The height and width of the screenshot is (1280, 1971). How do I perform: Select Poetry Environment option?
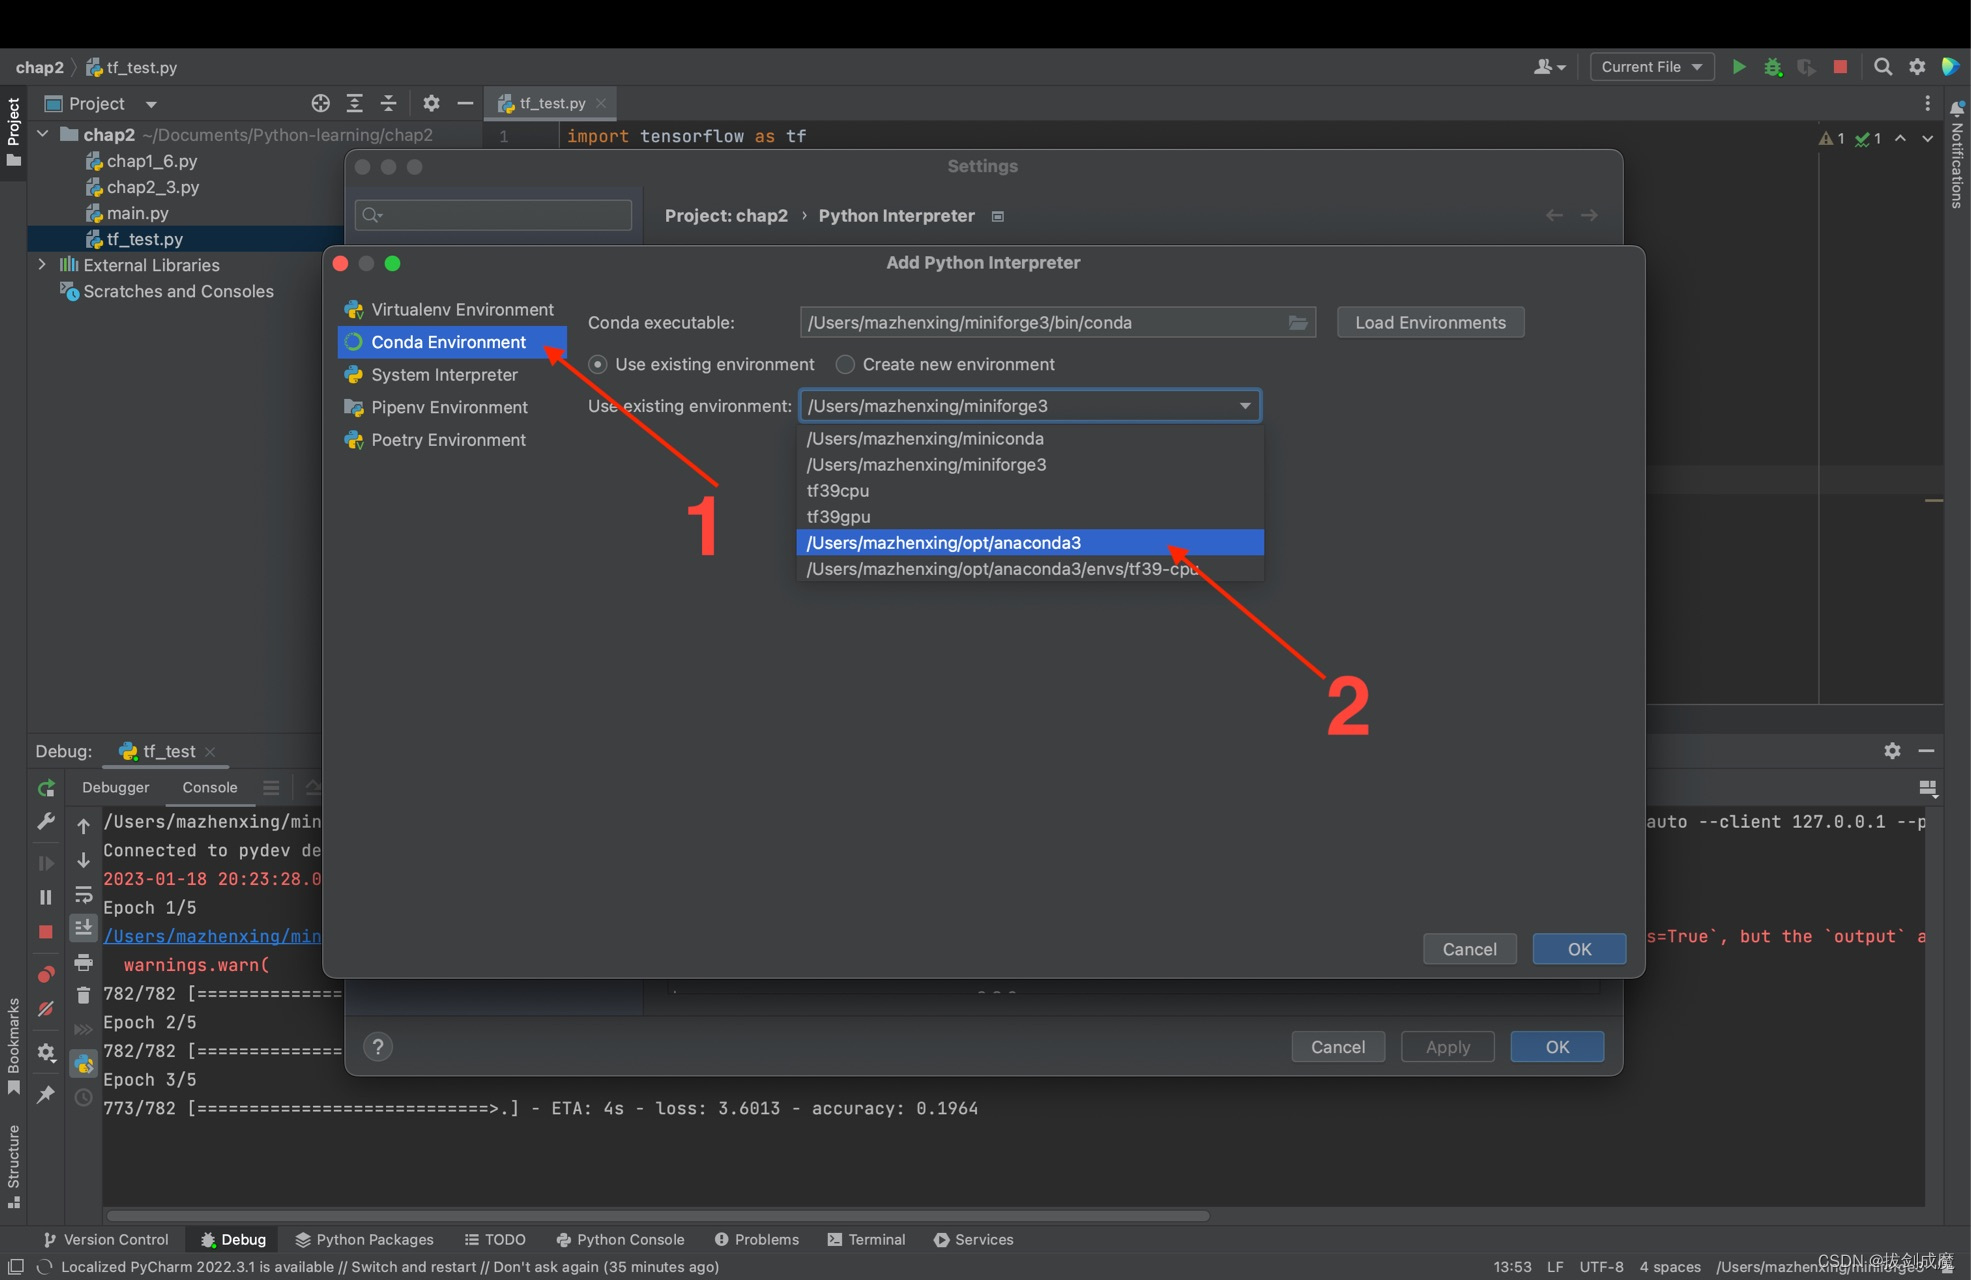click(x=448, y=438)
